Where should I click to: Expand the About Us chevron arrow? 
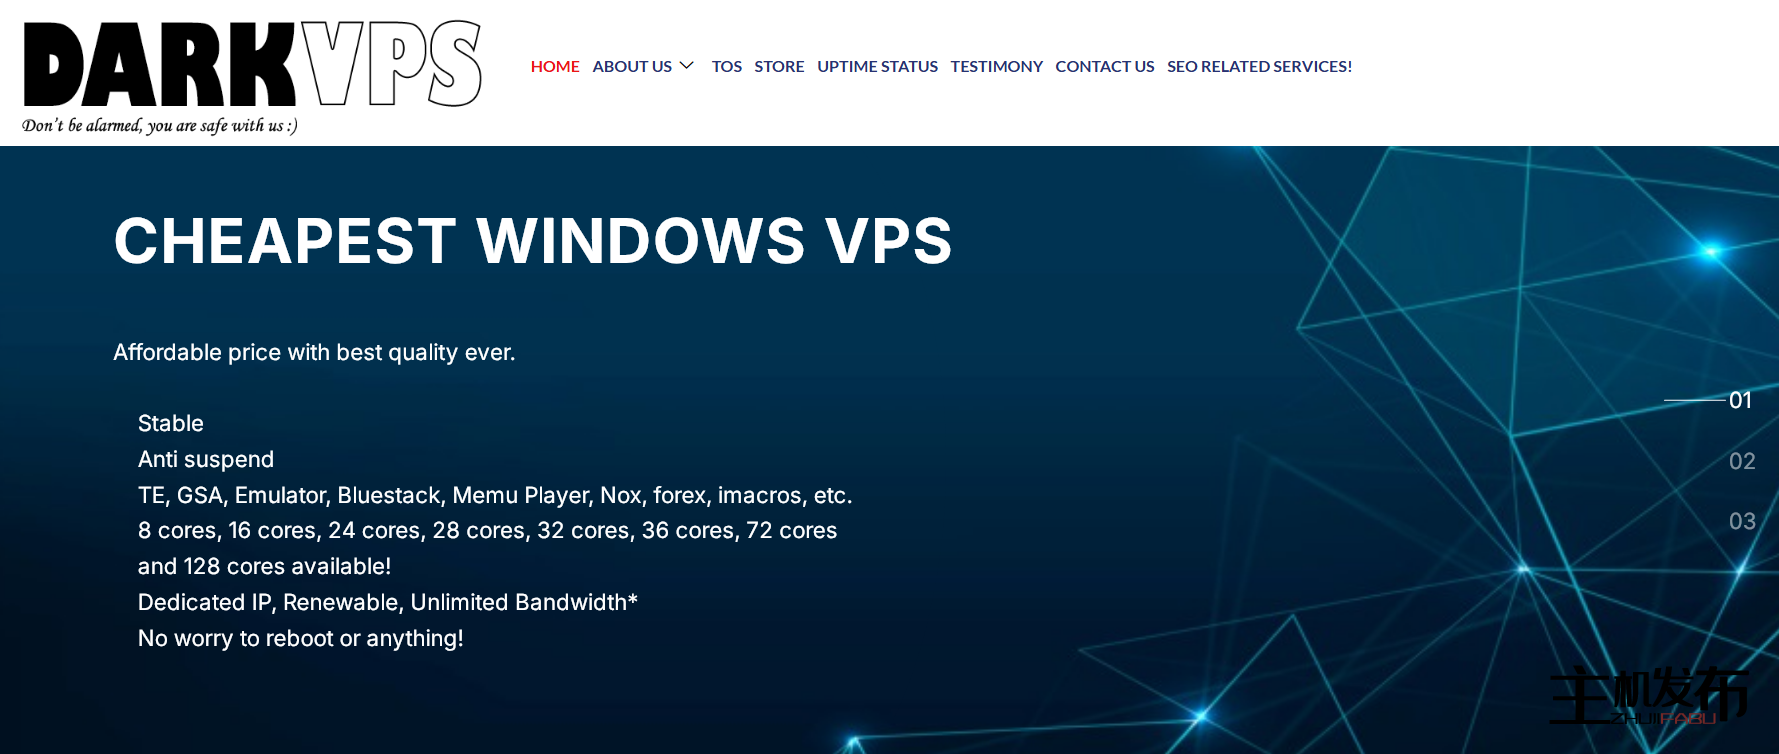point(687,66)
